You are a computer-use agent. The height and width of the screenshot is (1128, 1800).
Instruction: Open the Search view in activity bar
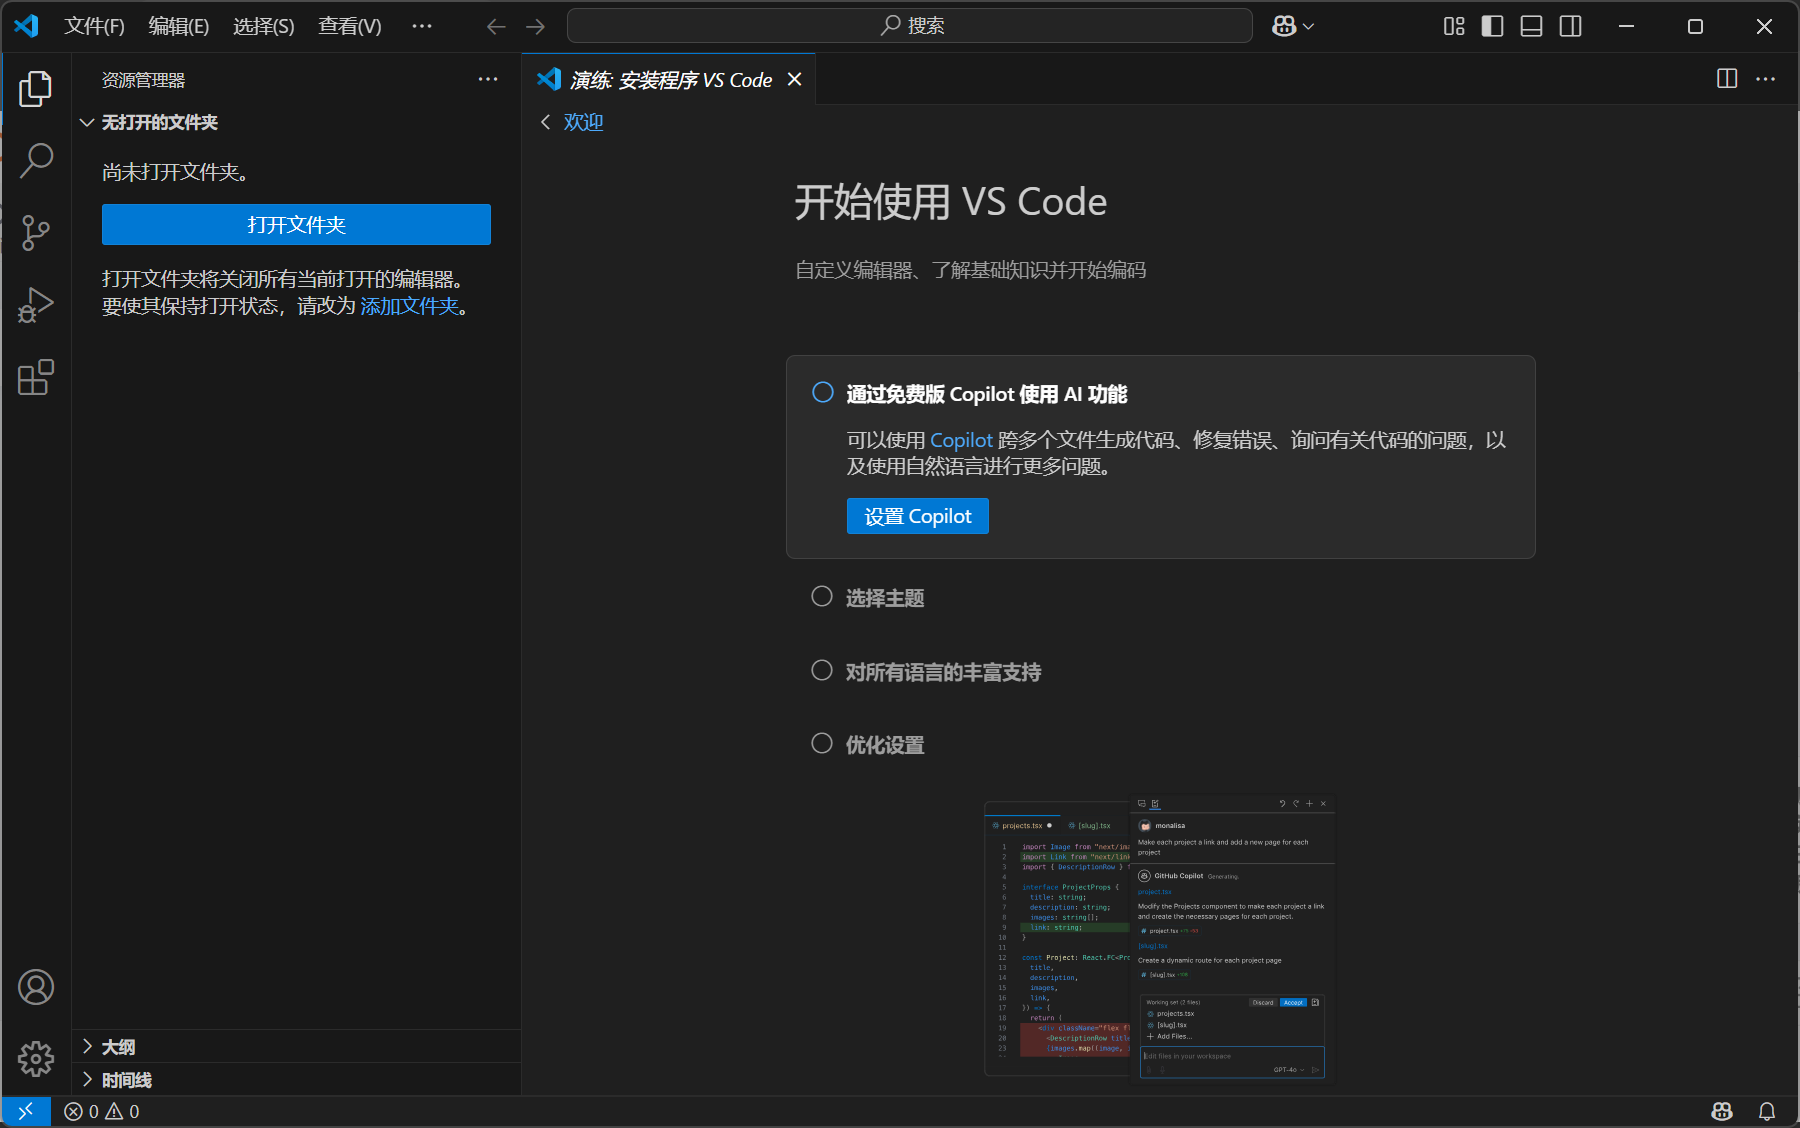click(x=36, y=160)
